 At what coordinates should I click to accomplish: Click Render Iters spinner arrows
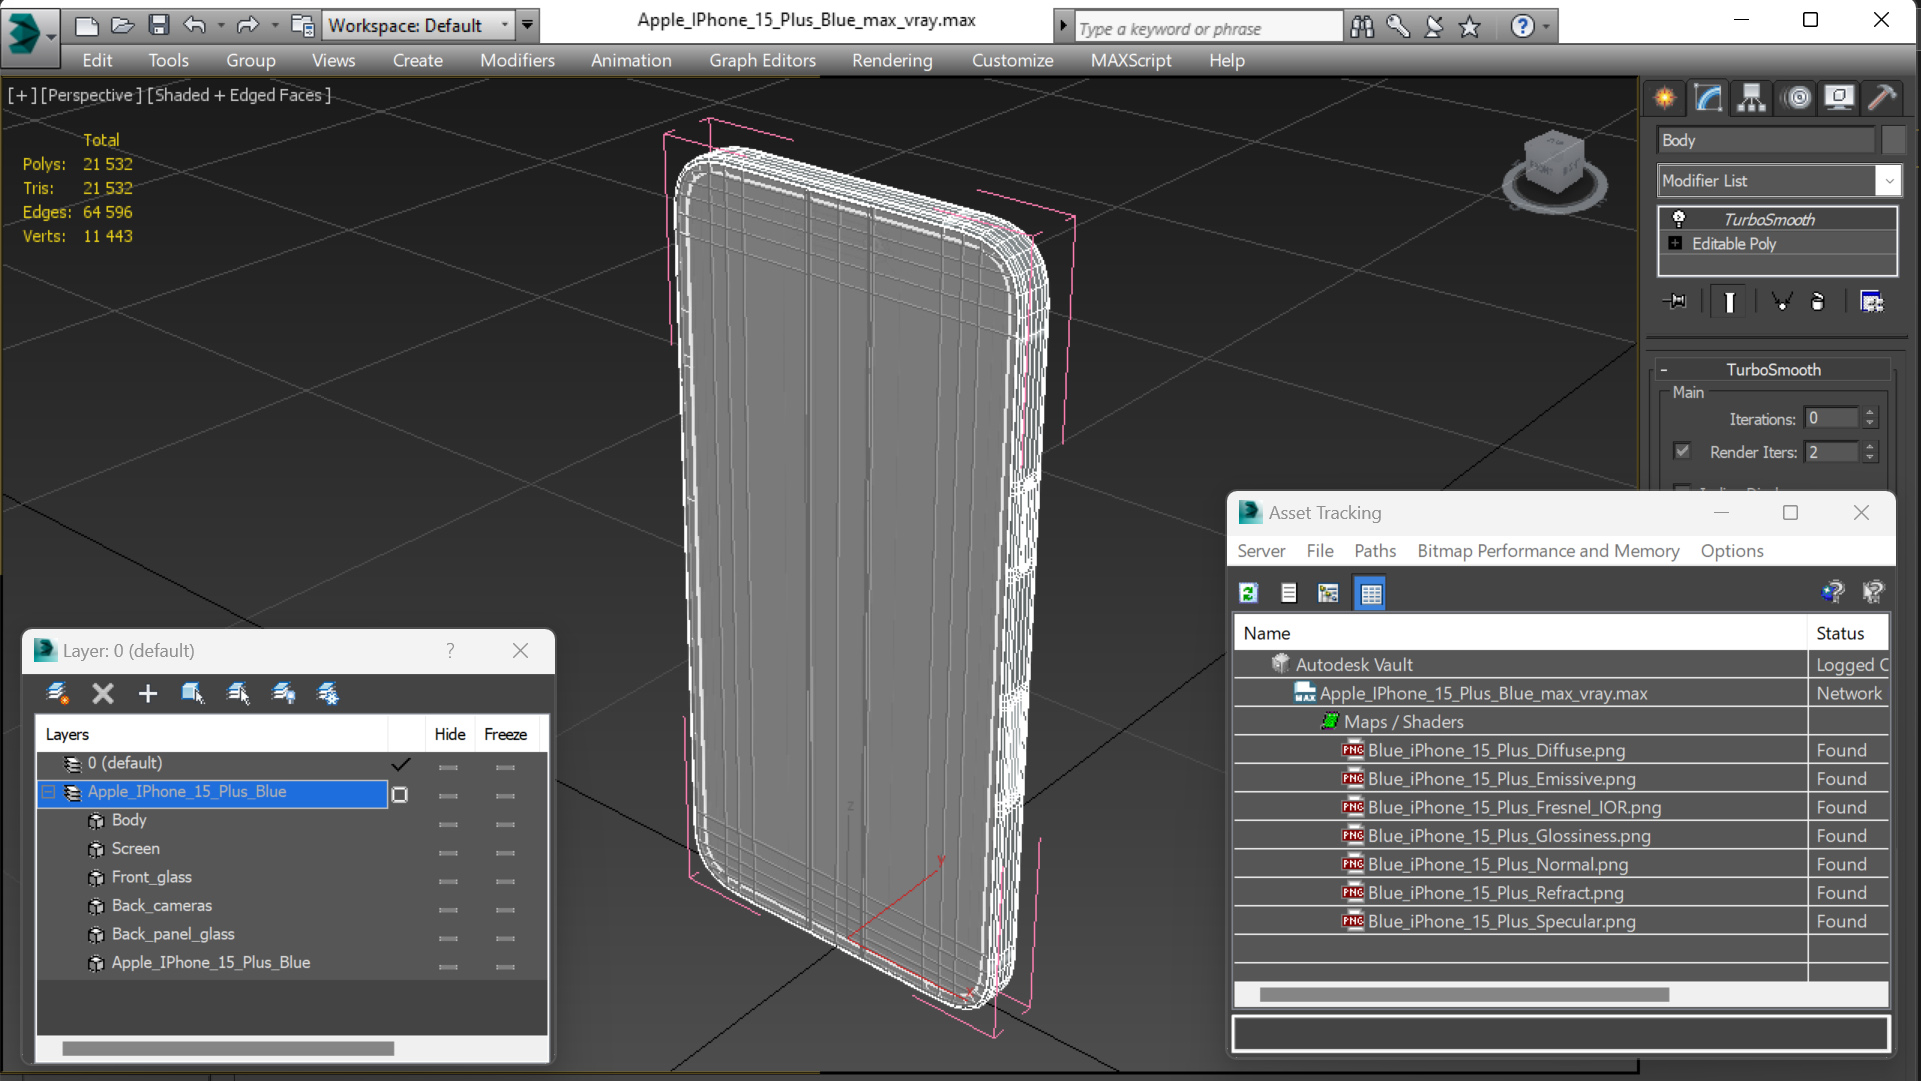click(x=1869, y=452)
